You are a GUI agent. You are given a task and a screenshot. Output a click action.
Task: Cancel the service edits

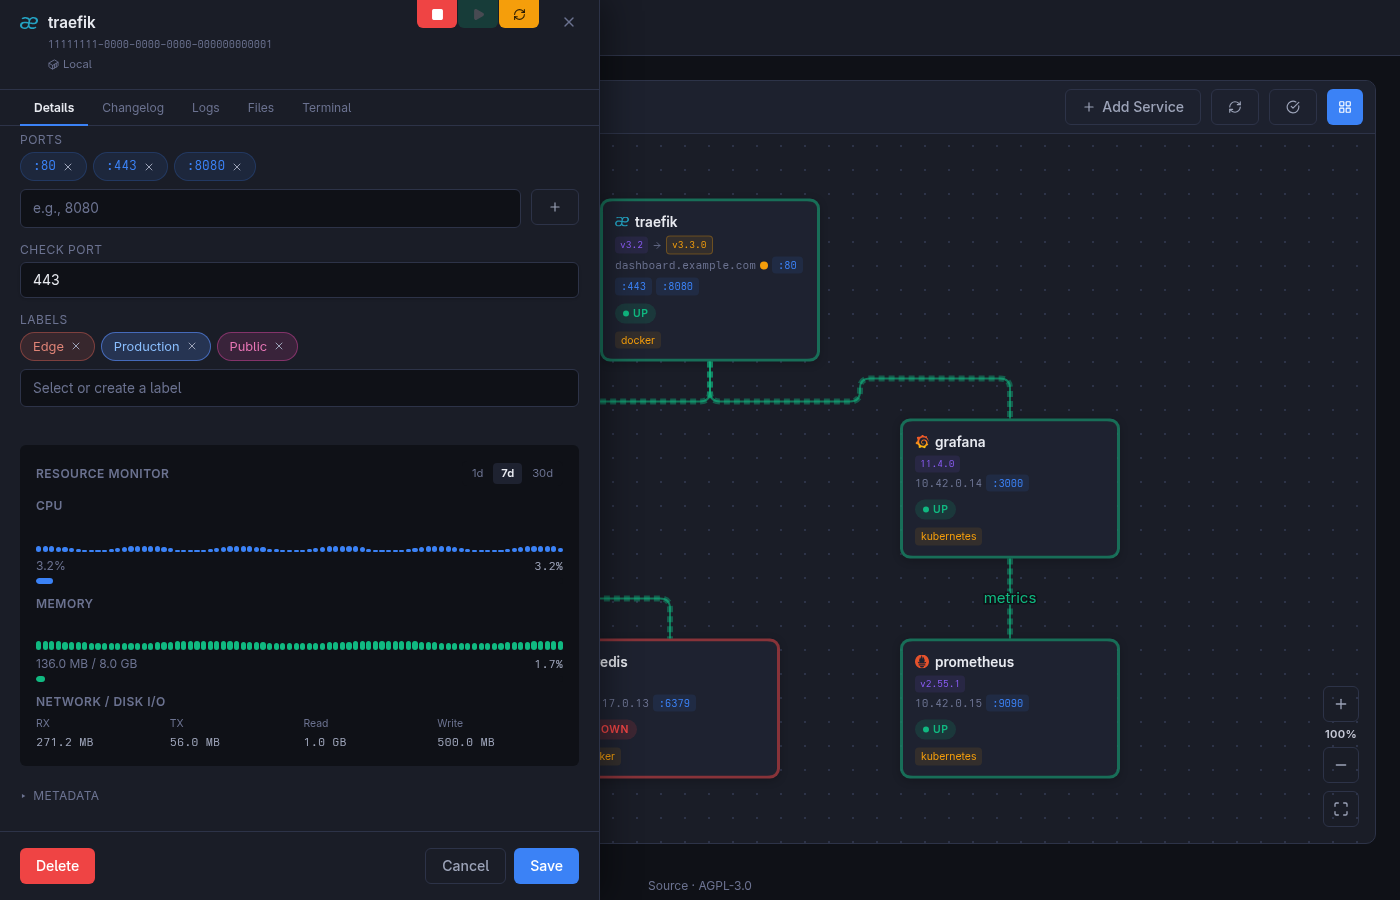coord(466,866)
